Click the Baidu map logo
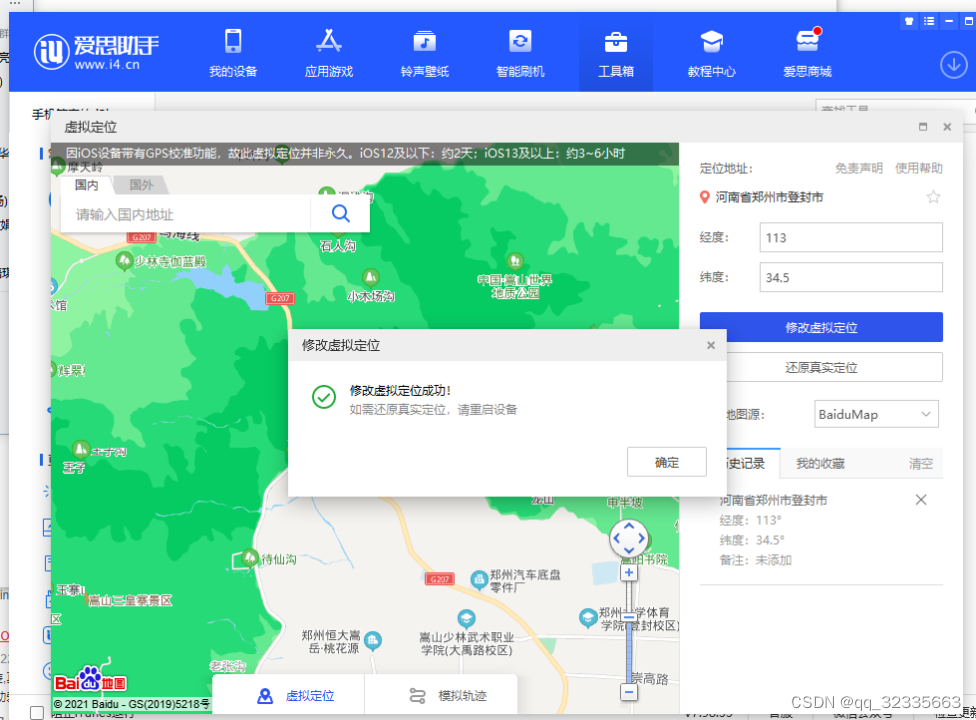976x720 pixels. click(x=90, y=681)
